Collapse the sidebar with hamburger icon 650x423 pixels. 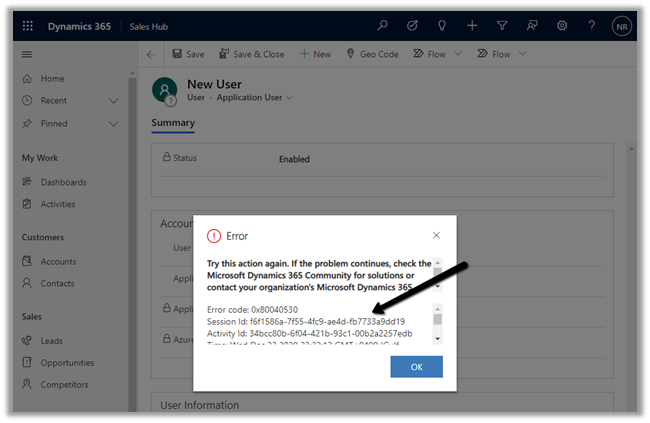(x=27, y=54)
